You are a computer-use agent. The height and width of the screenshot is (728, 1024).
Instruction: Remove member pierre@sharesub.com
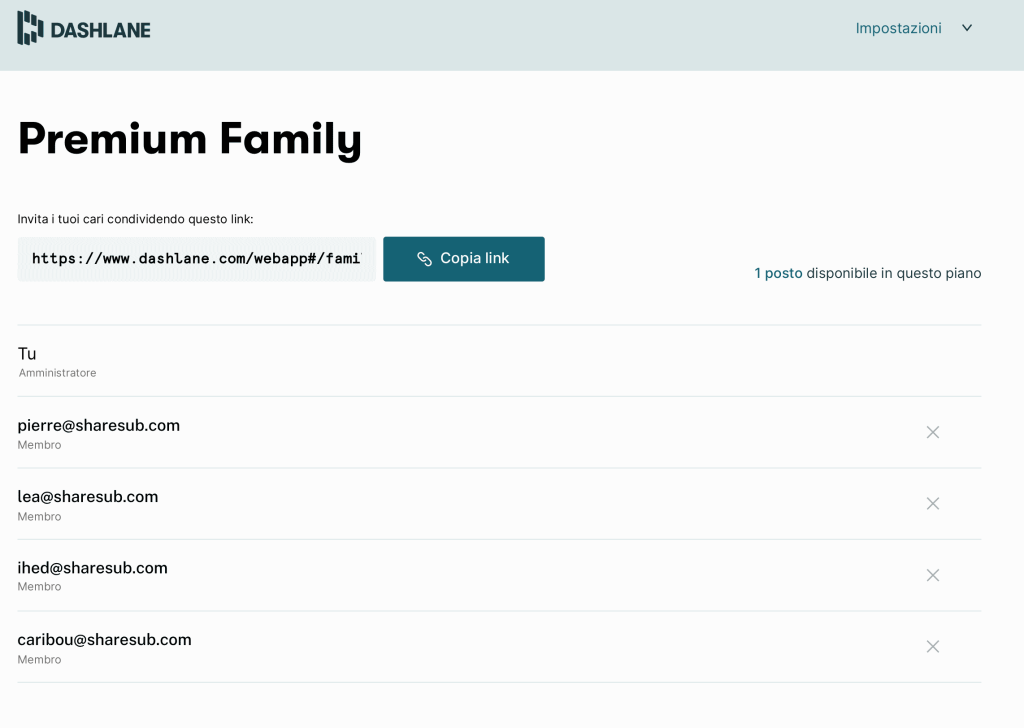[x=933, y=432]
